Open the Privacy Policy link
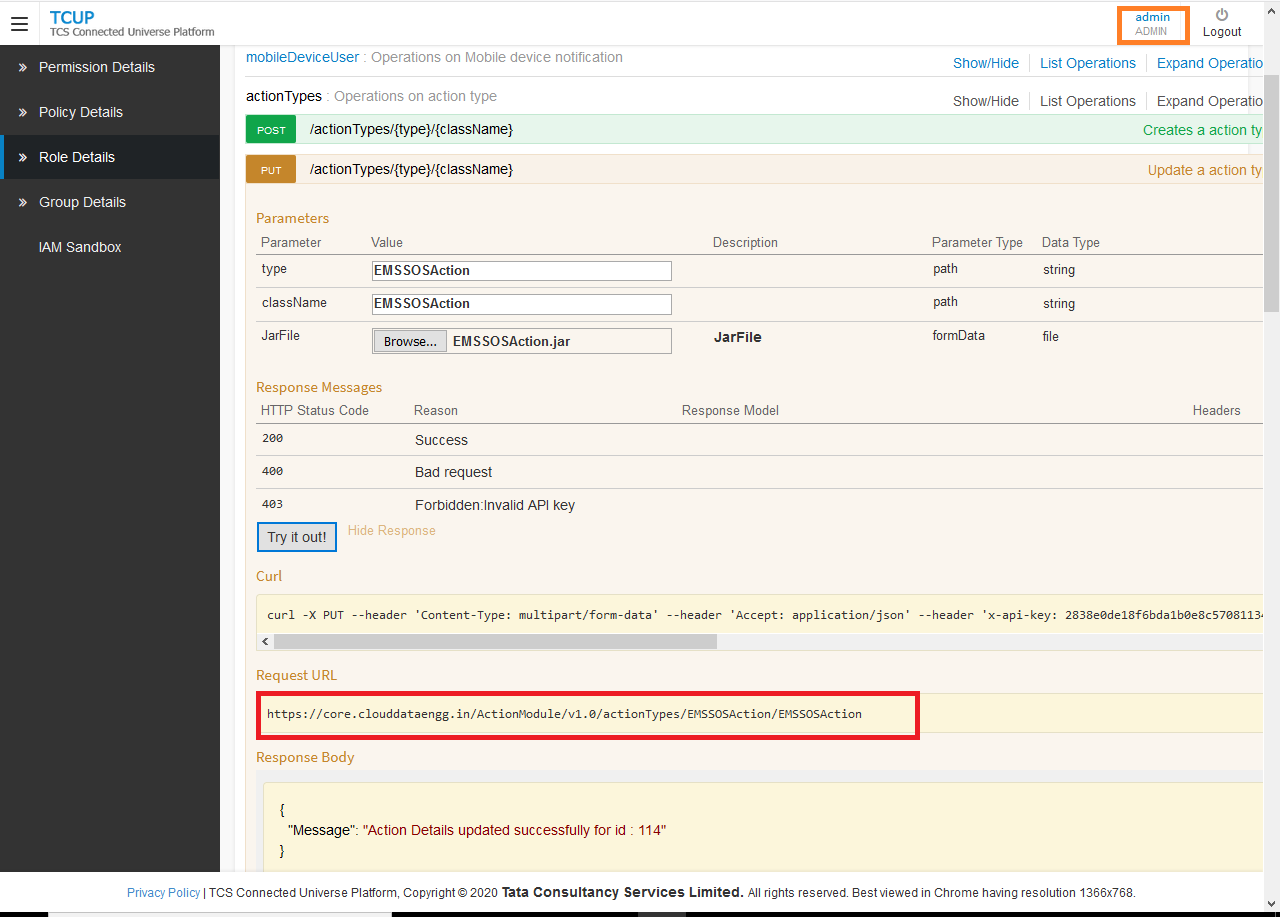1280x917 pixels. [x=163, y=893]
